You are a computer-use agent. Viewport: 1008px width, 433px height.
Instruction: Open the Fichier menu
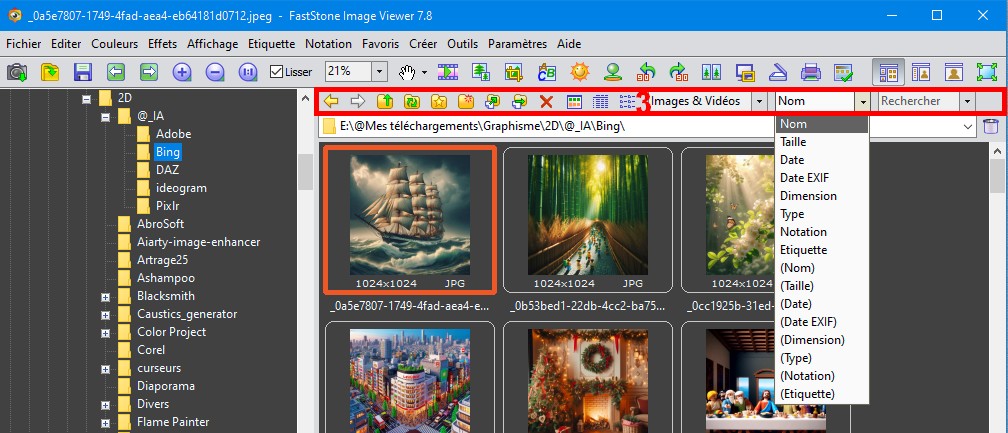pos(23,44)
